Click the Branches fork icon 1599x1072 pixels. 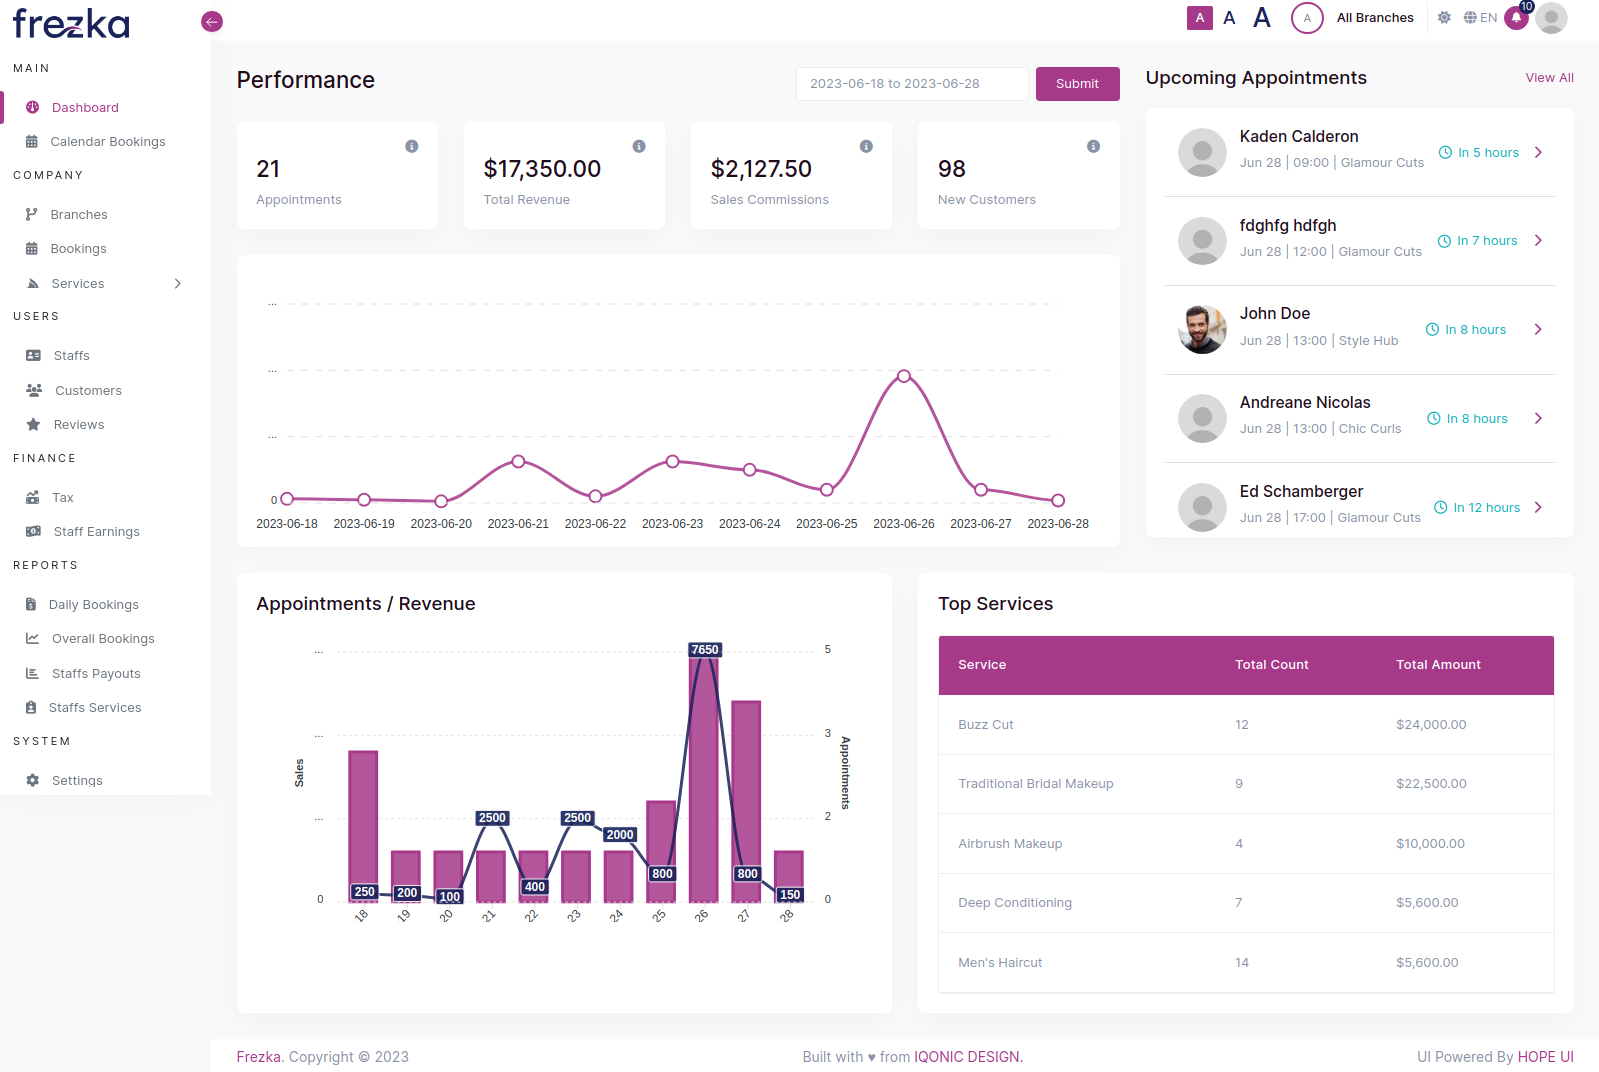[x=32, y=214]
